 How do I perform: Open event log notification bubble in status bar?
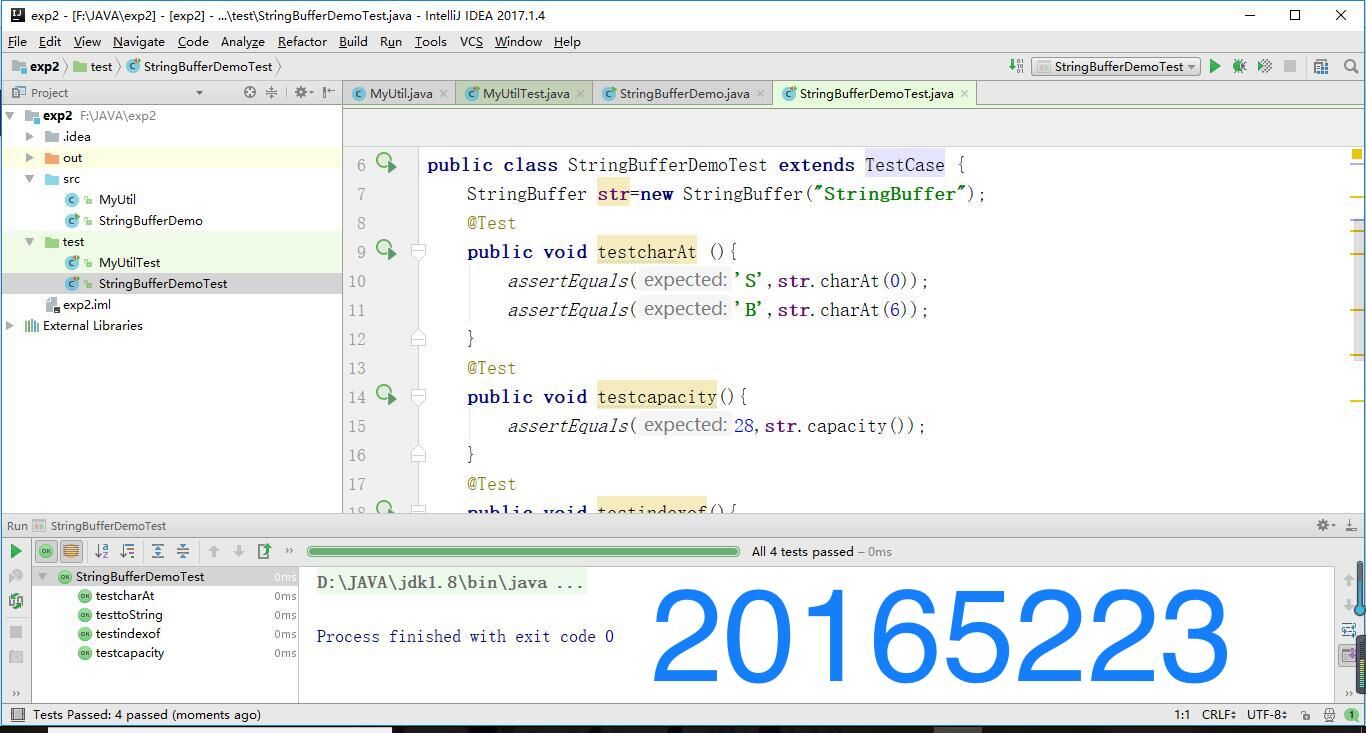tap(1351, 715)
